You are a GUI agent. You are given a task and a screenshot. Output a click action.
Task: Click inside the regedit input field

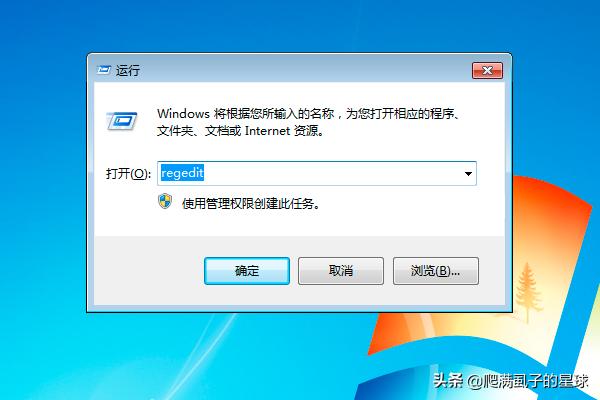(317, 174)
